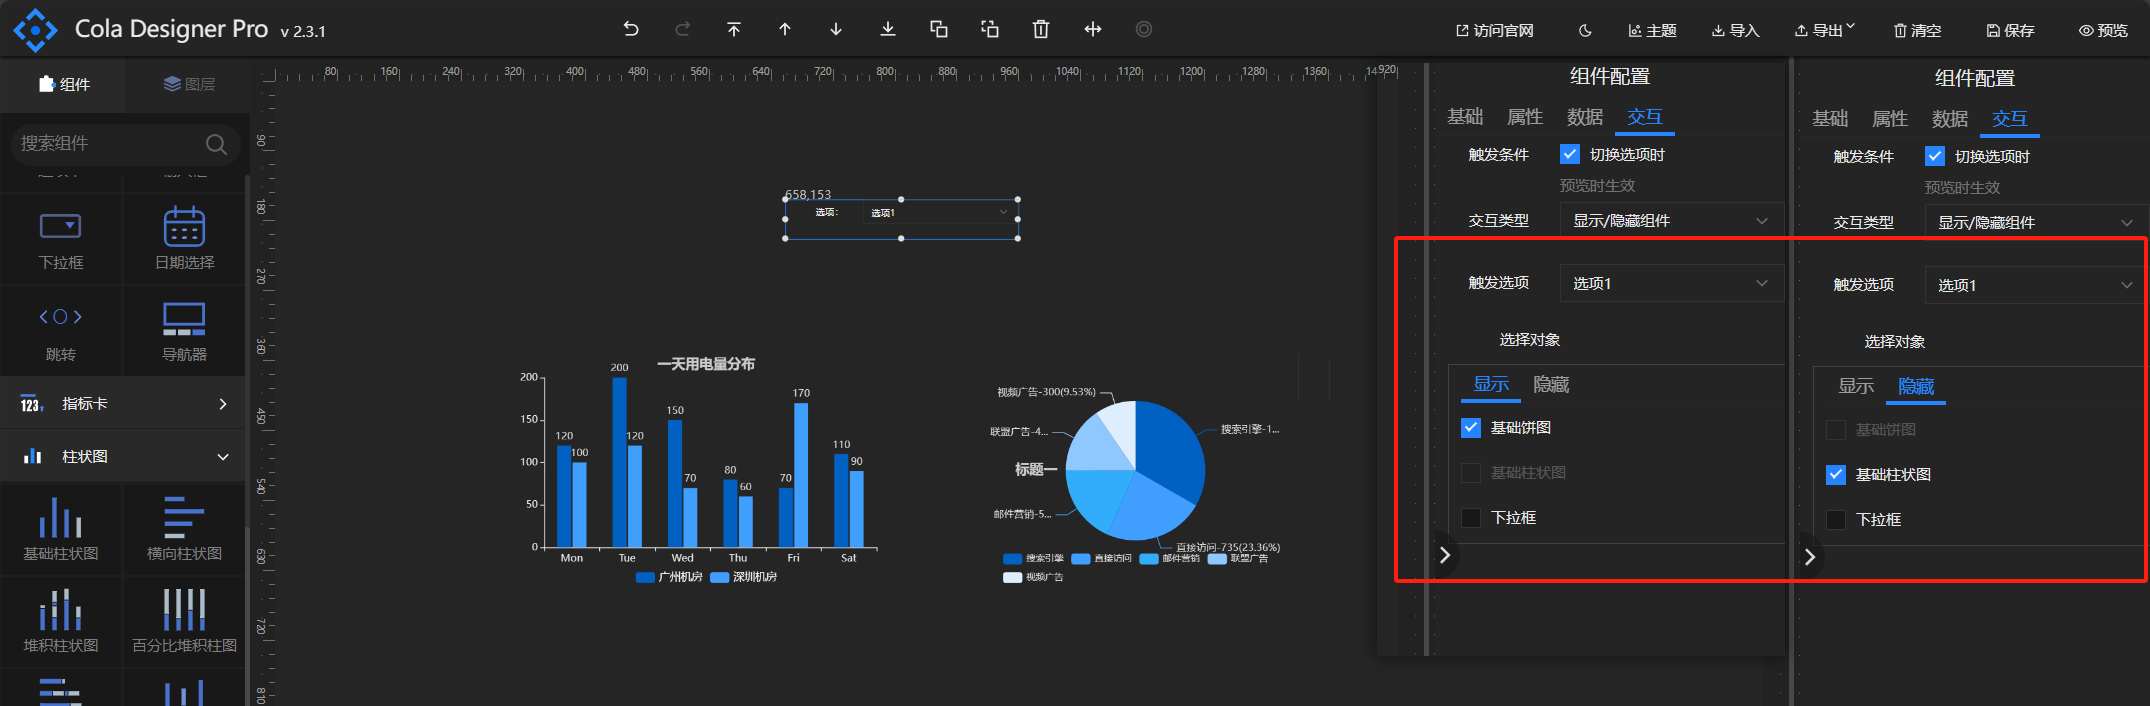Switch to the 图层 layers tab

[x=189, y=84]
